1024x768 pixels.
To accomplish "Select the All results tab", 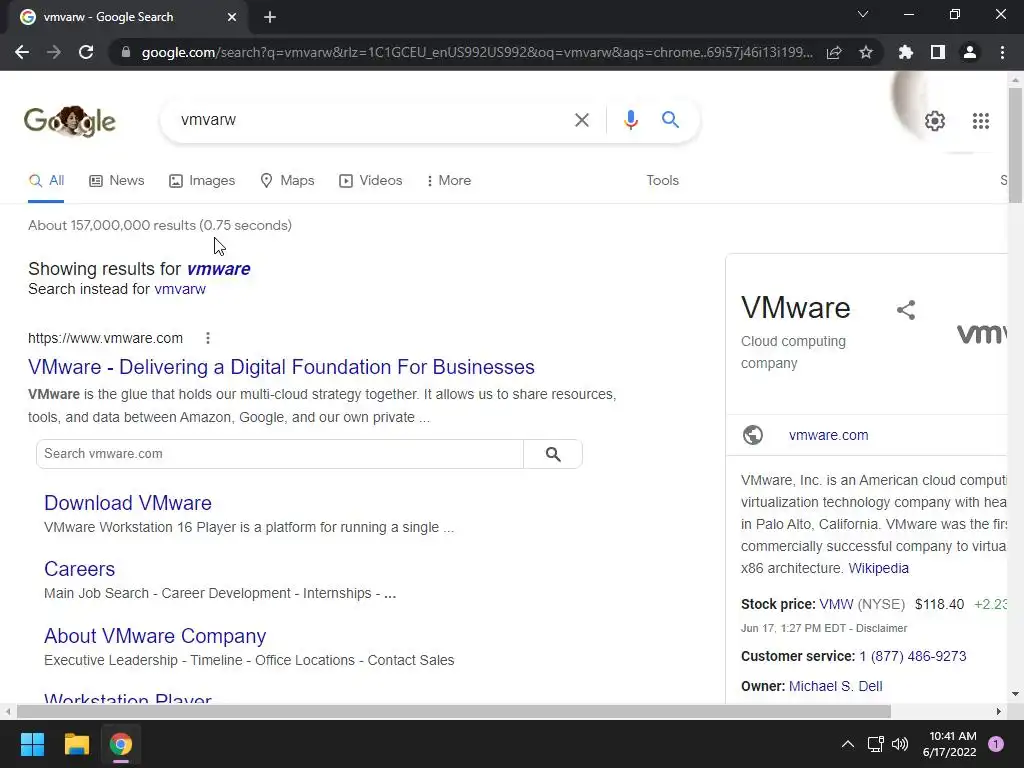I will pos(46,181).
